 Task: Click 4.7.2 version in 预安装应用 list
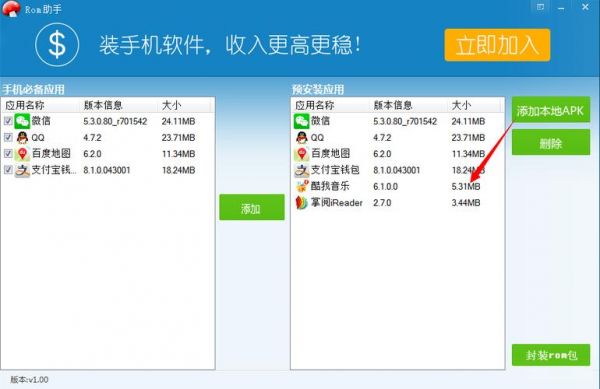click(x=382, y=138)
